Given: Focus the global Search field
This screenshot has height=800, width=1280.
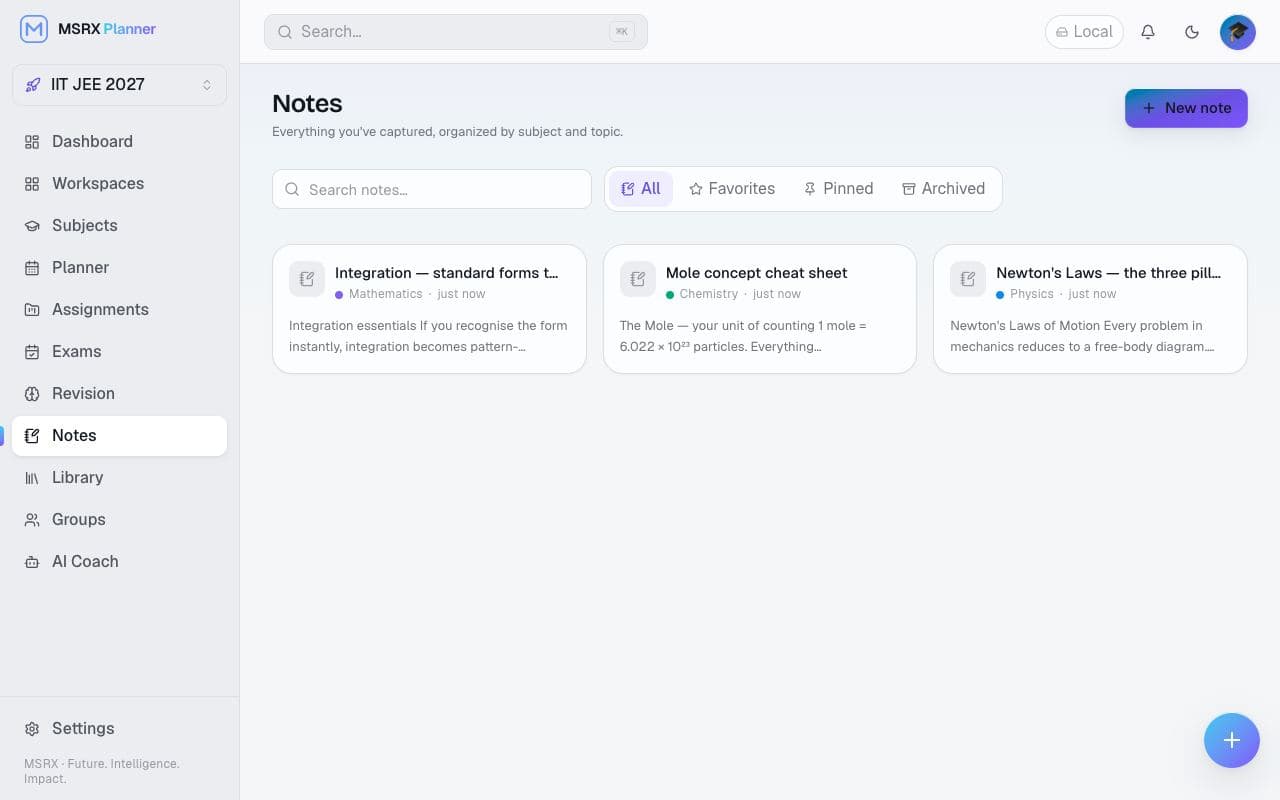Looking at the screenshot, I should coord(456,32).
